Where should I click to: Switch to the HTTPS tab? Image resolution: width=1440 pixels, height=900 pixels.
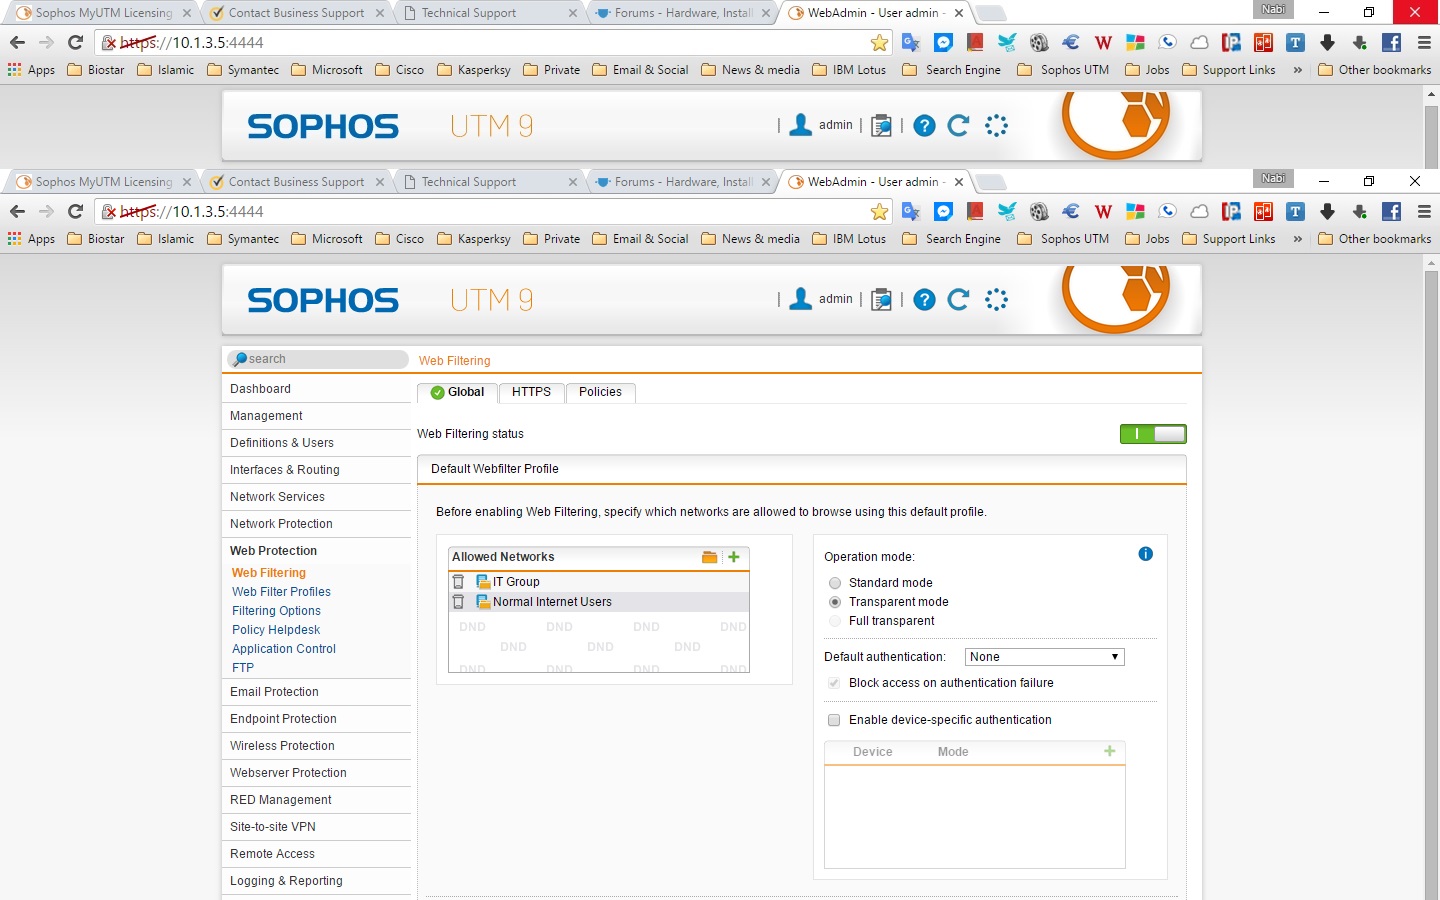click(531, 392)
